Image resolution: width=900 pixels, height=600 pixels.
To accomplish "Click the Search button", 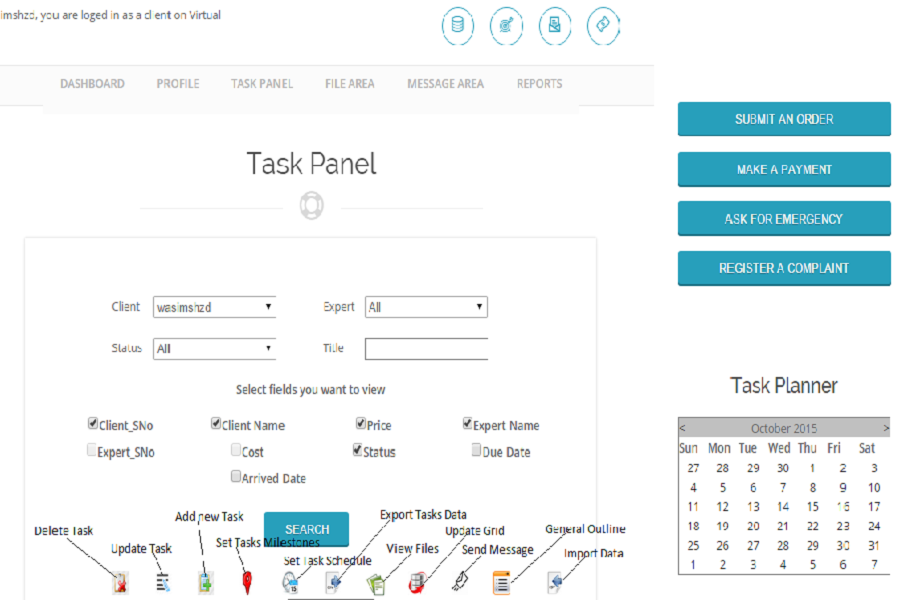I will [306, 529].
